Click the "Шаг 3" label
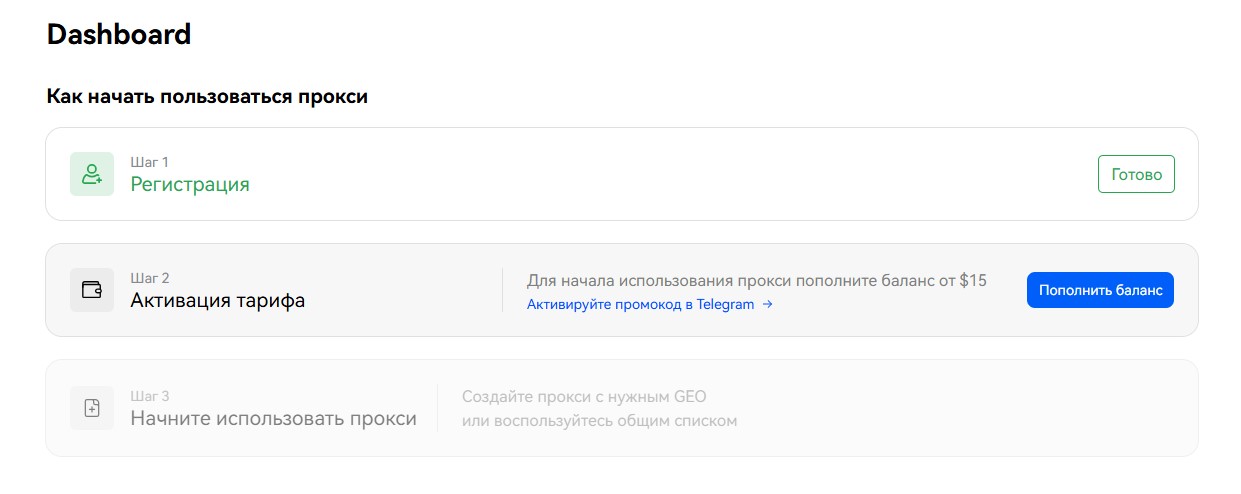1241x494 pixels. point(150,396)
